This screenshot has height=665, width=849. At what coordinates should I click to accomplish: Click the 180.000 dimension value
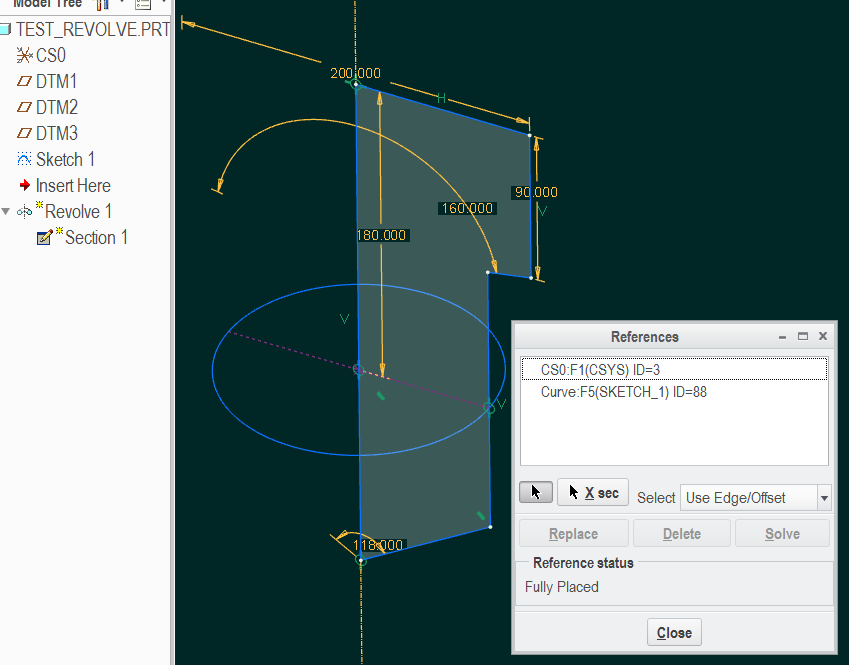[381, 234]
